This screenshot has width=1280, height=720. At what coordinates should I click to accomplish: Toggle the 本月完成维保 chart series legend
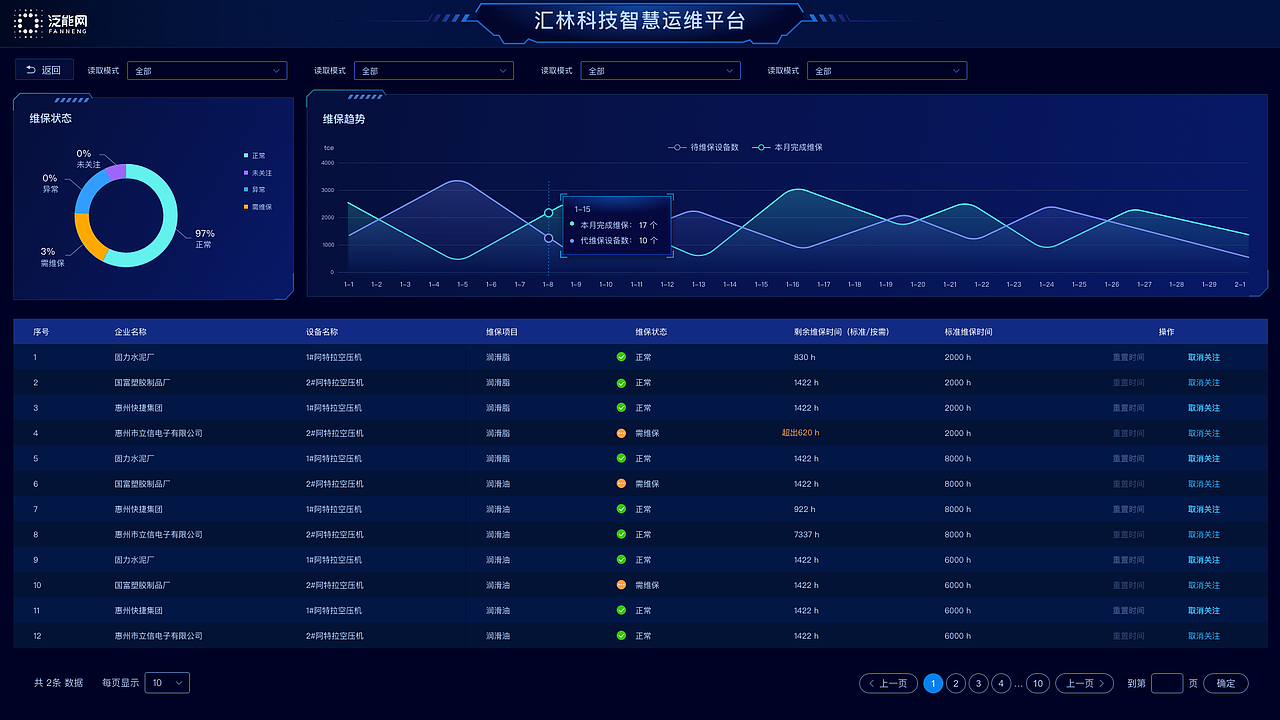pyautogui.click(x=787, y=147)
